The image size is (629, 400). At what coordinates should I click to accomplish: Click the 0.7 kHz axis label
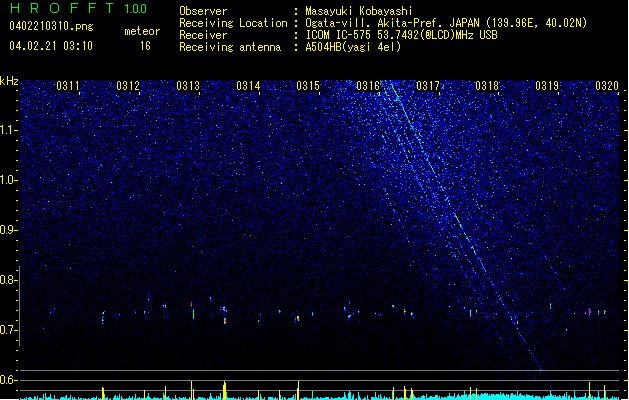coord(8,330)
